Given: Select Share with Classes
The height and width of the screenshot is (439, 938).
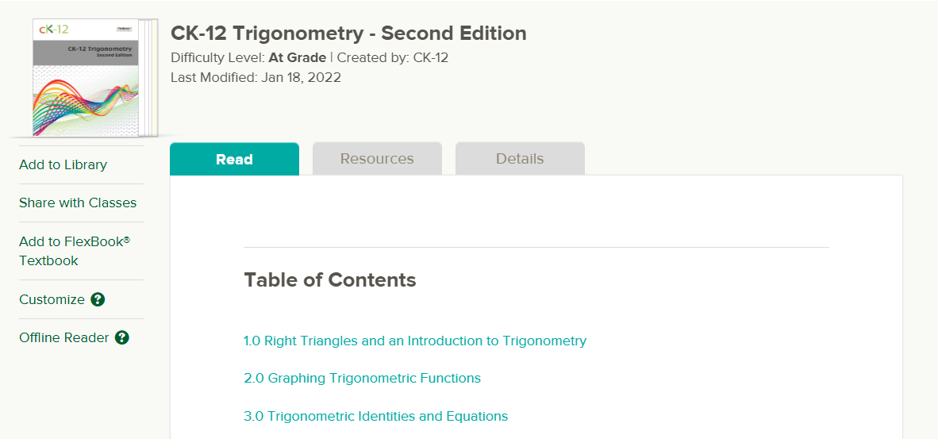Looking at the screenshot, I should click(78, 203).
